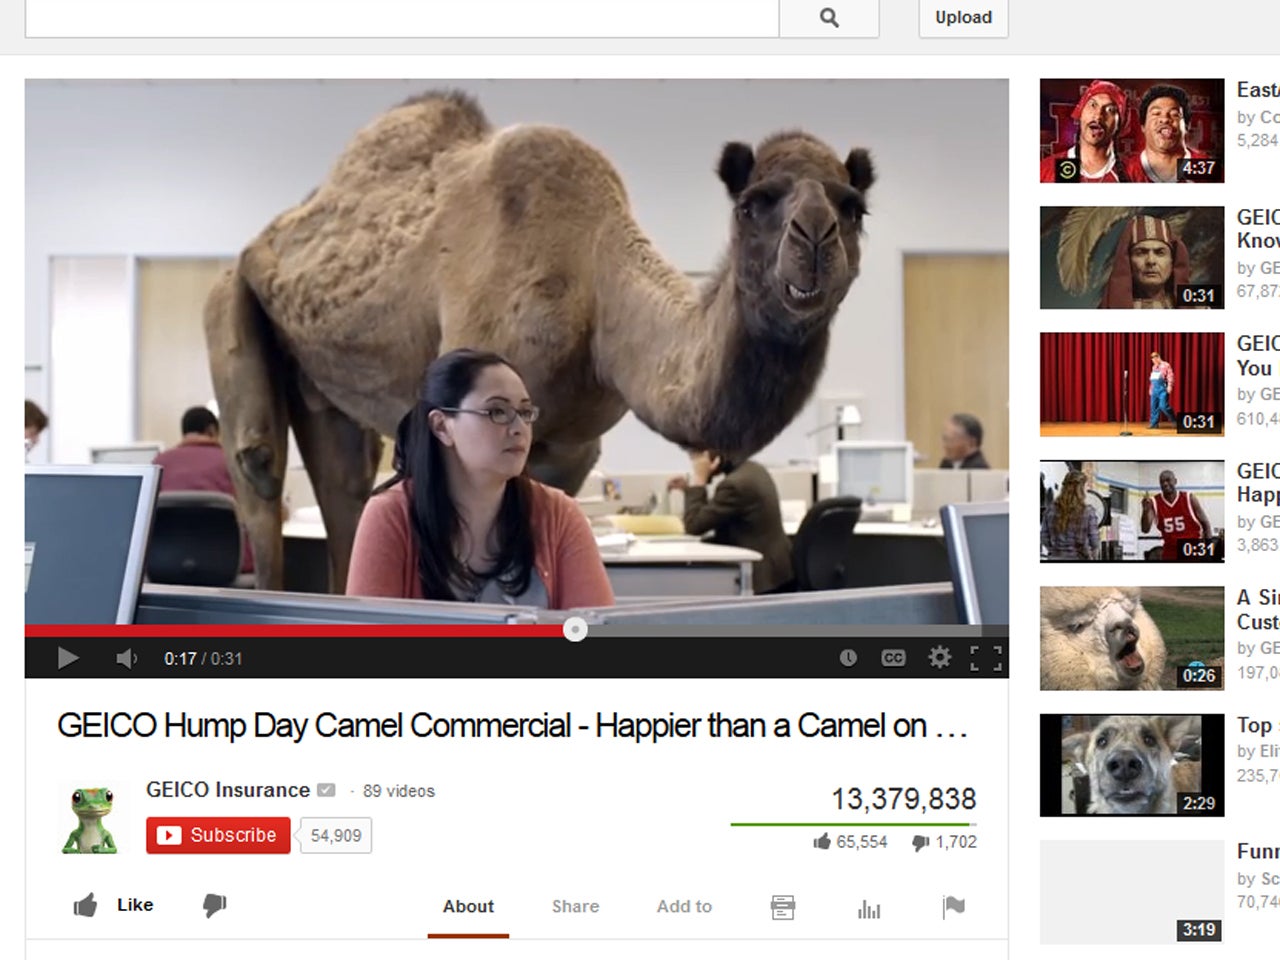This screenshot has height=960, width=1280.
Task: Play the video with the play button
Action: pos(68,658)
